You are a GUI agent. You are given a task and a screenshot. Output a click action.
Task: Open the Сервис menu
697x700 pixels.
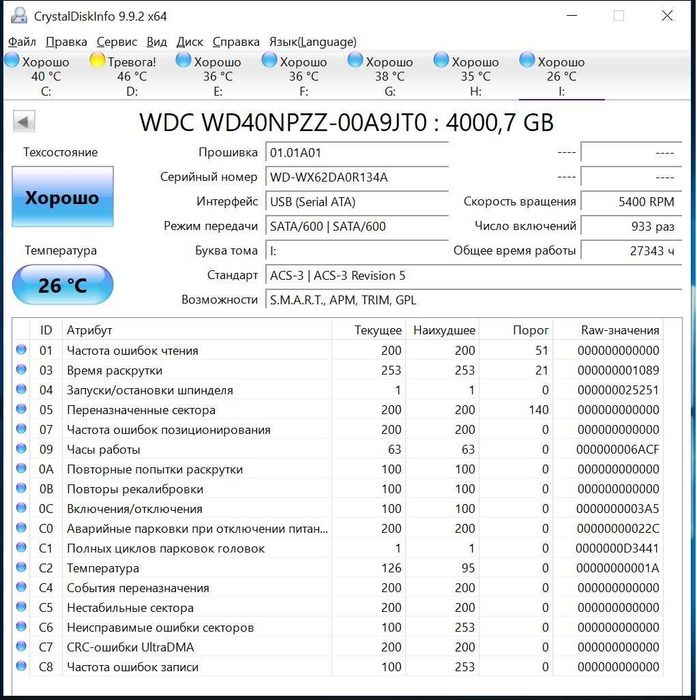(117, 42)
